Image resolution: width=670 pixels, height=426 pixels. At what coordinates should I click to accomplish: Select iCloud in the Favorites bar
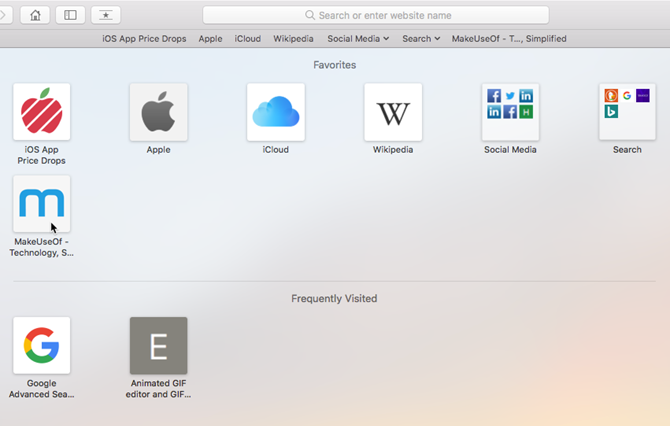point(247,39)
